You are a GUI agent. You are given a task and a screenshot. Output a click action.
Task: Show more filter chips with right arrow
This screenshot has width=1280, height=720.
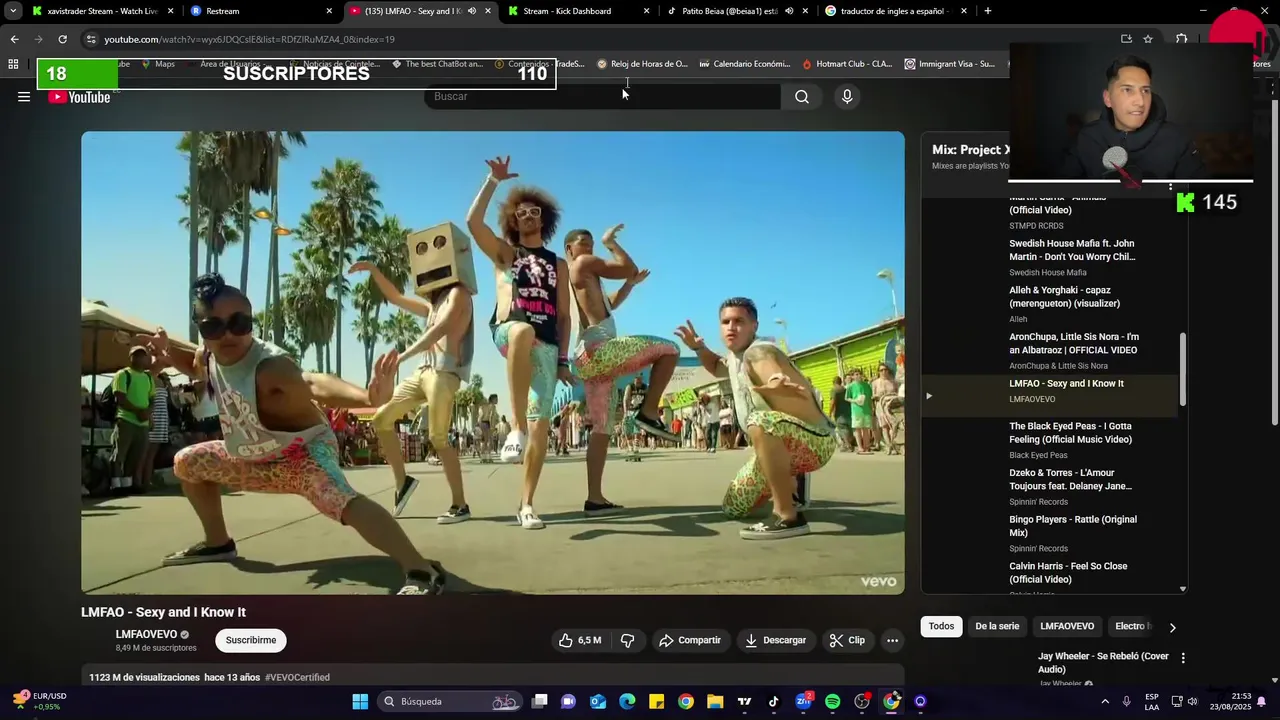click(x=1172, y=627)
